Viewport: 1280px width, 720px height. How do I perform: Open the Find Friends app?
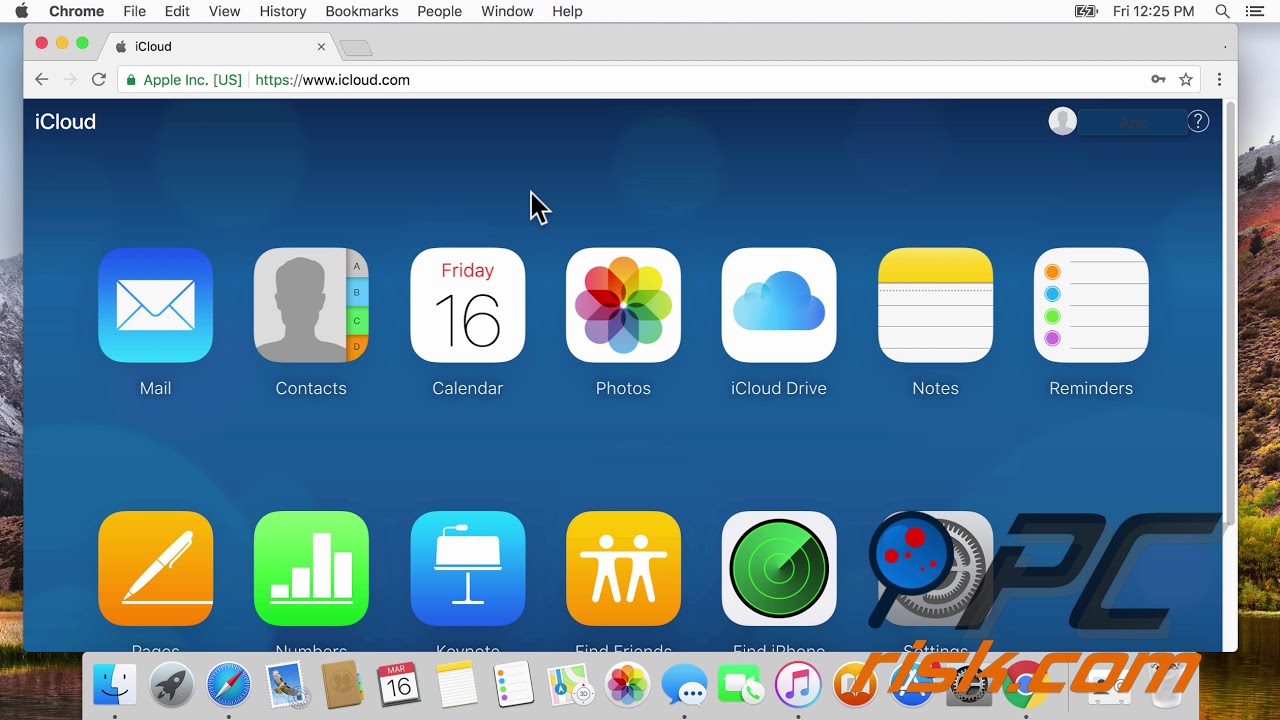[623, 569]
